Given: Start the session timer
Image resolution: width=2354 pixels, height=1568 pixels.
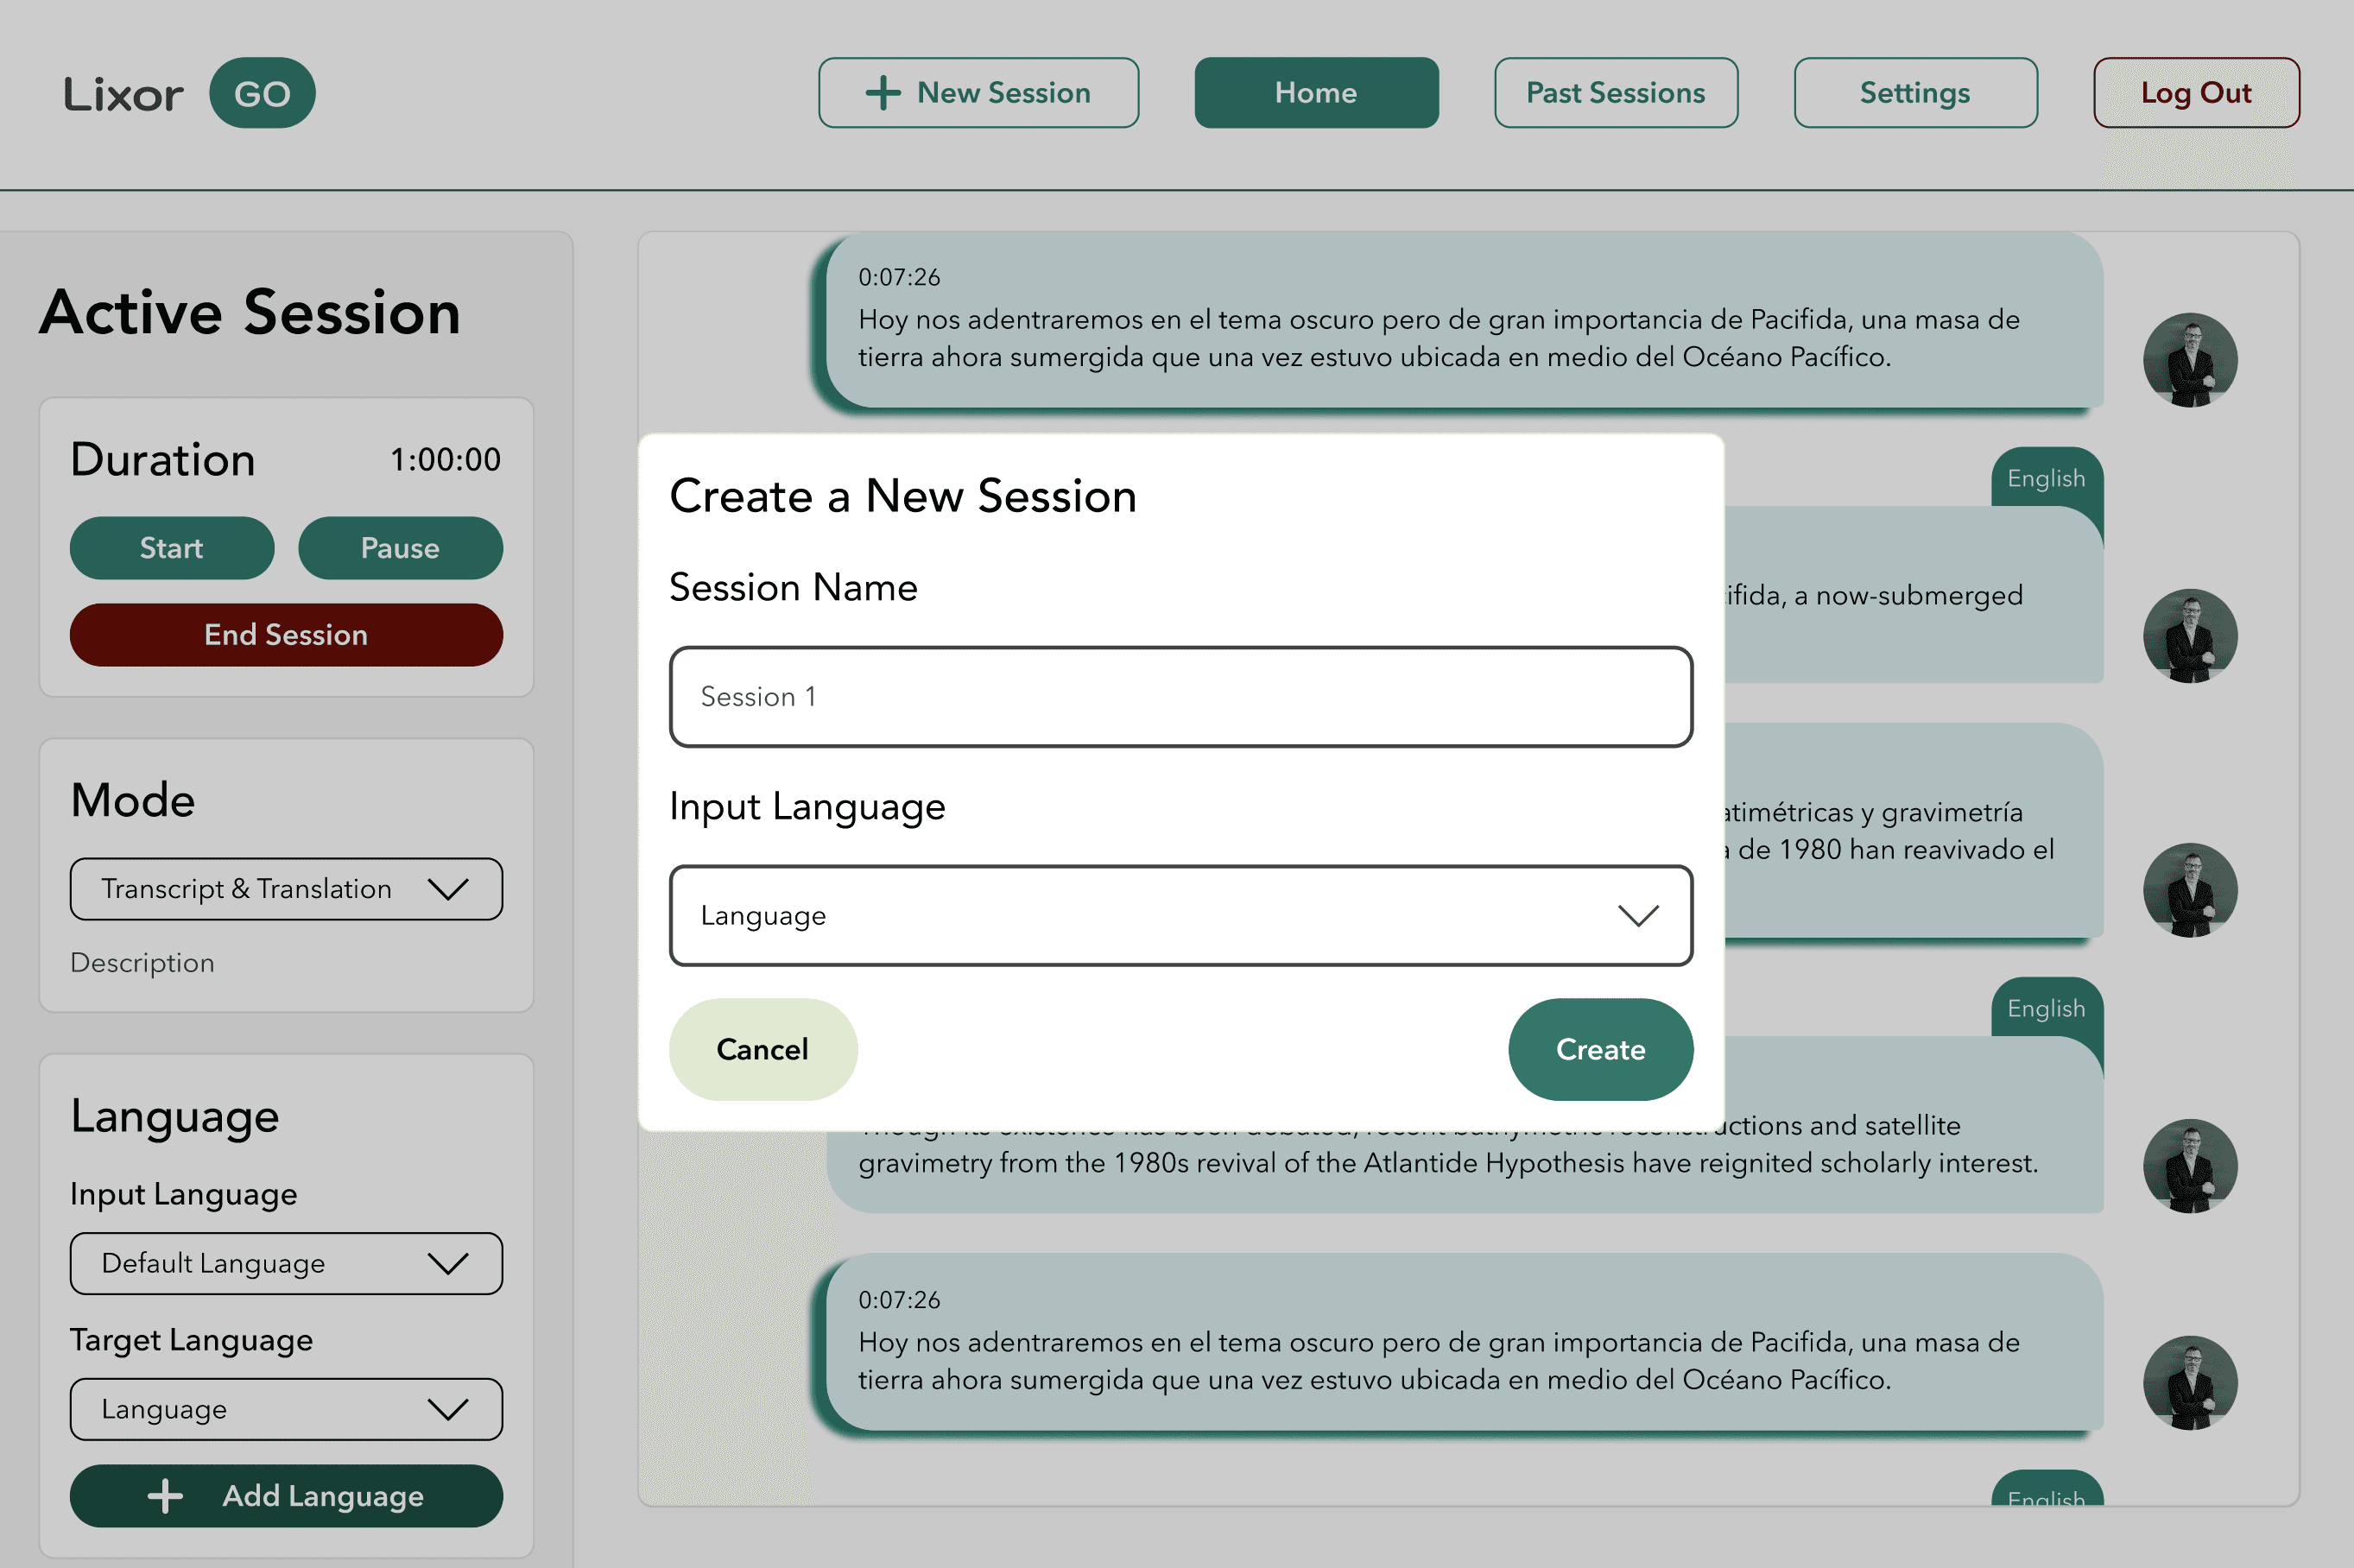Looking at the screenshot, I should 172,548.
